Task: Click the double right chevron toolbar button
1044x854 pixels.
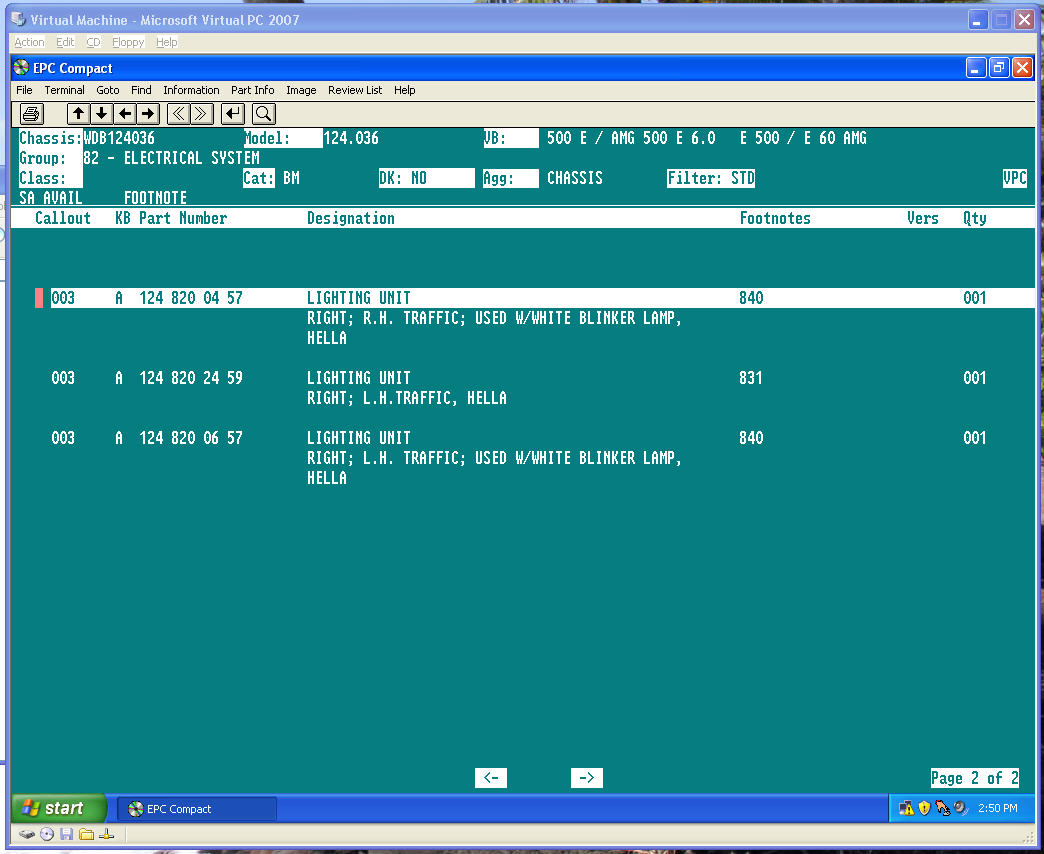Action: (201, 113)
